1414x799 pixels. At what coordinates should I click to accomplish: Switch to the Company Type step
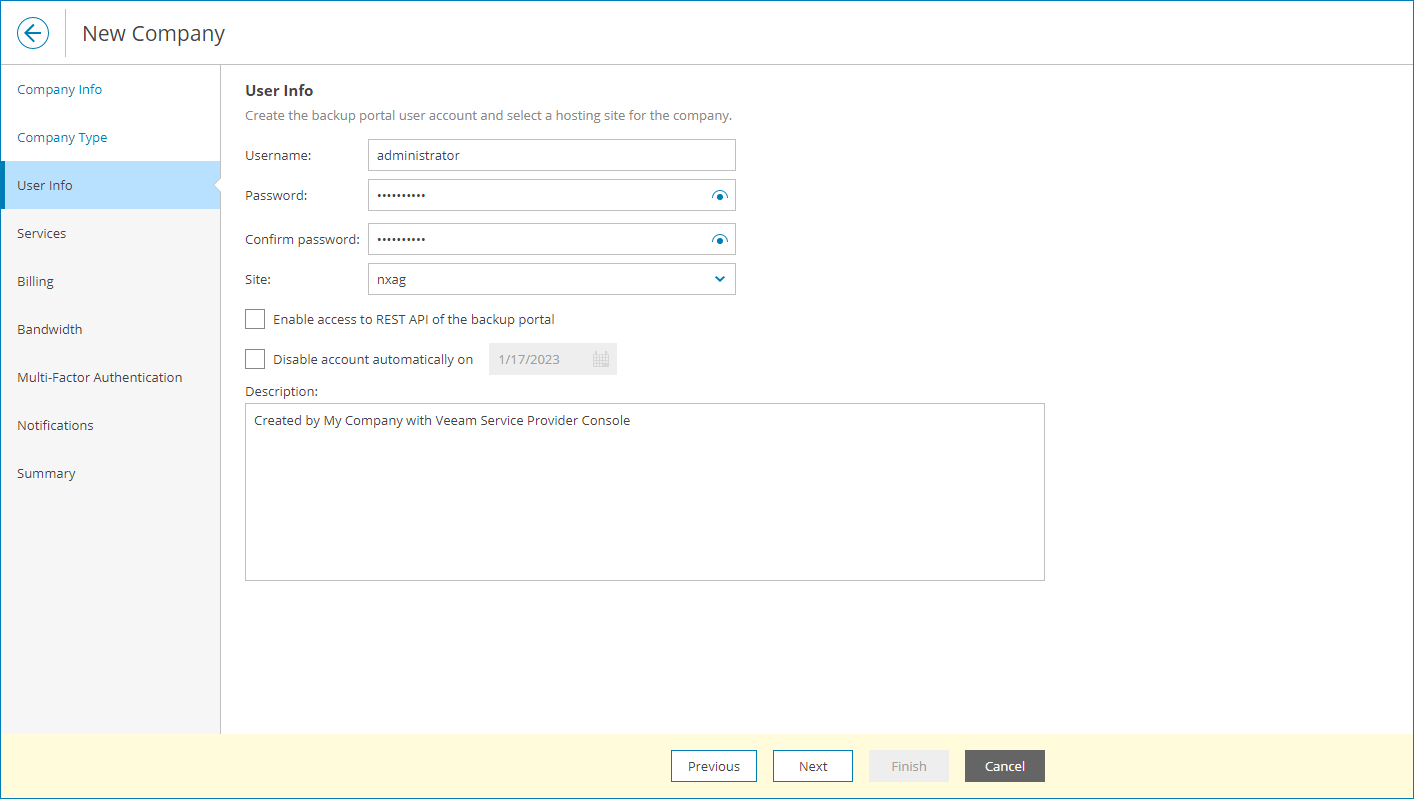coord(62,137)
